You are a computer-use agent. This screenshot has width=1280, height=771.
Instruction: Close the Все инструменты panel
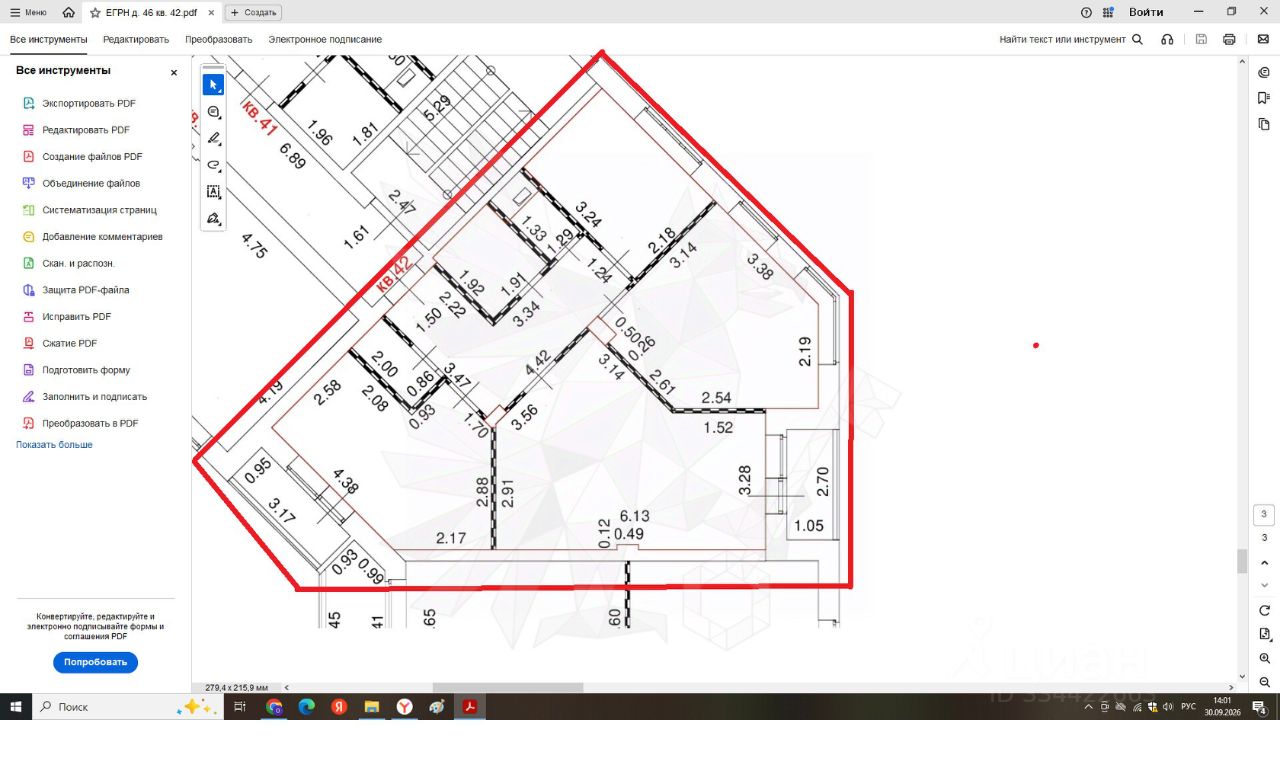point(174,72)
